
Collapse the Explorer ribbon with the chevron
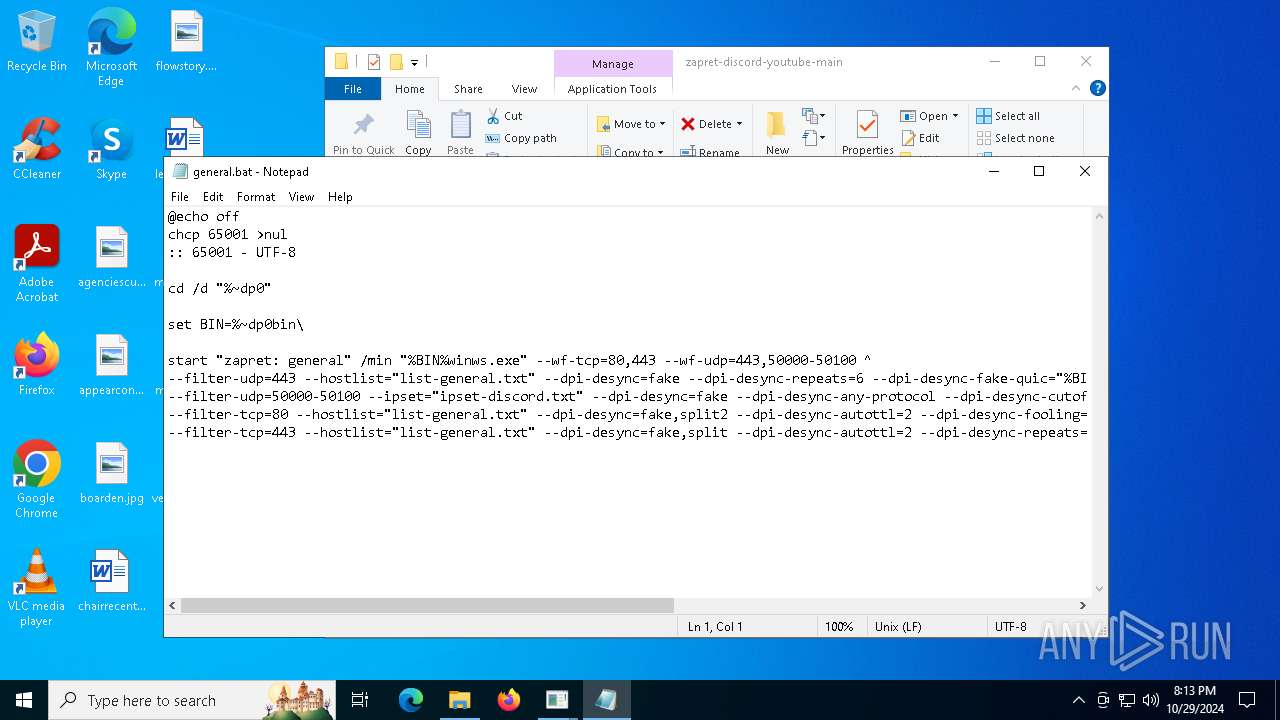point(1077,88)
